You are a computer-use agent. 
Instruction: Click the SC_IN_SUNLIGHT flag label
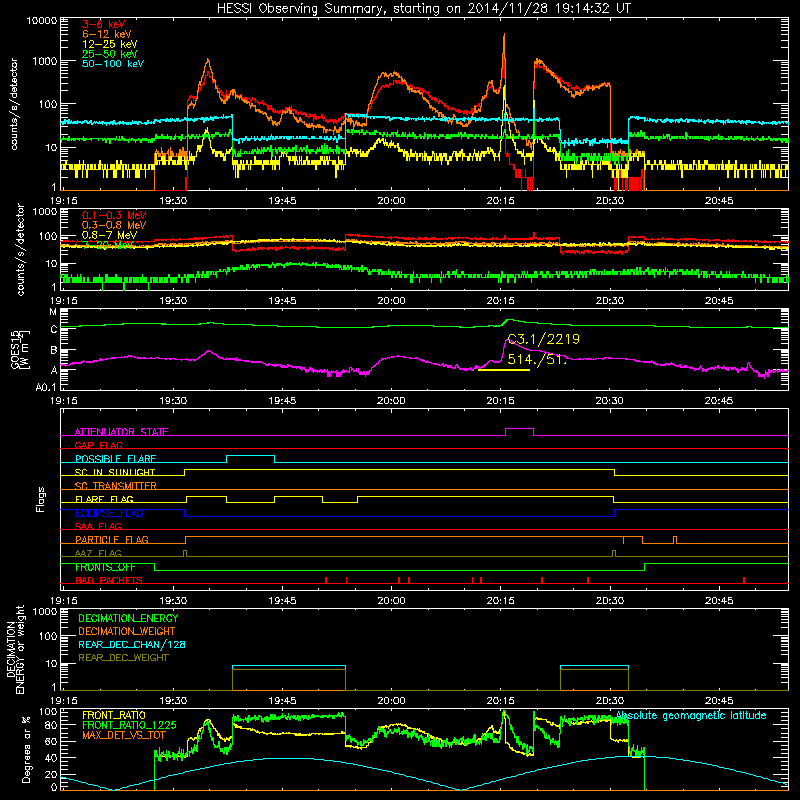[x=115, y=472]
